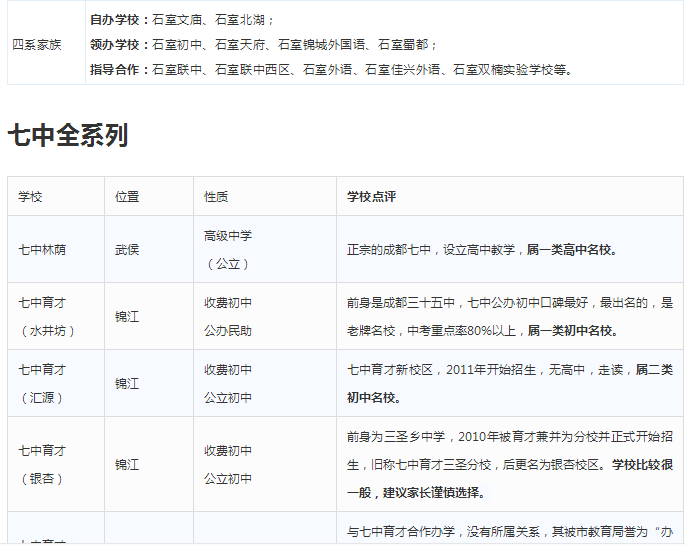Select the 七中育才 (银杏) school cell
The width and height of the screenshot is (685, 545).
click(x=47, y=464)
